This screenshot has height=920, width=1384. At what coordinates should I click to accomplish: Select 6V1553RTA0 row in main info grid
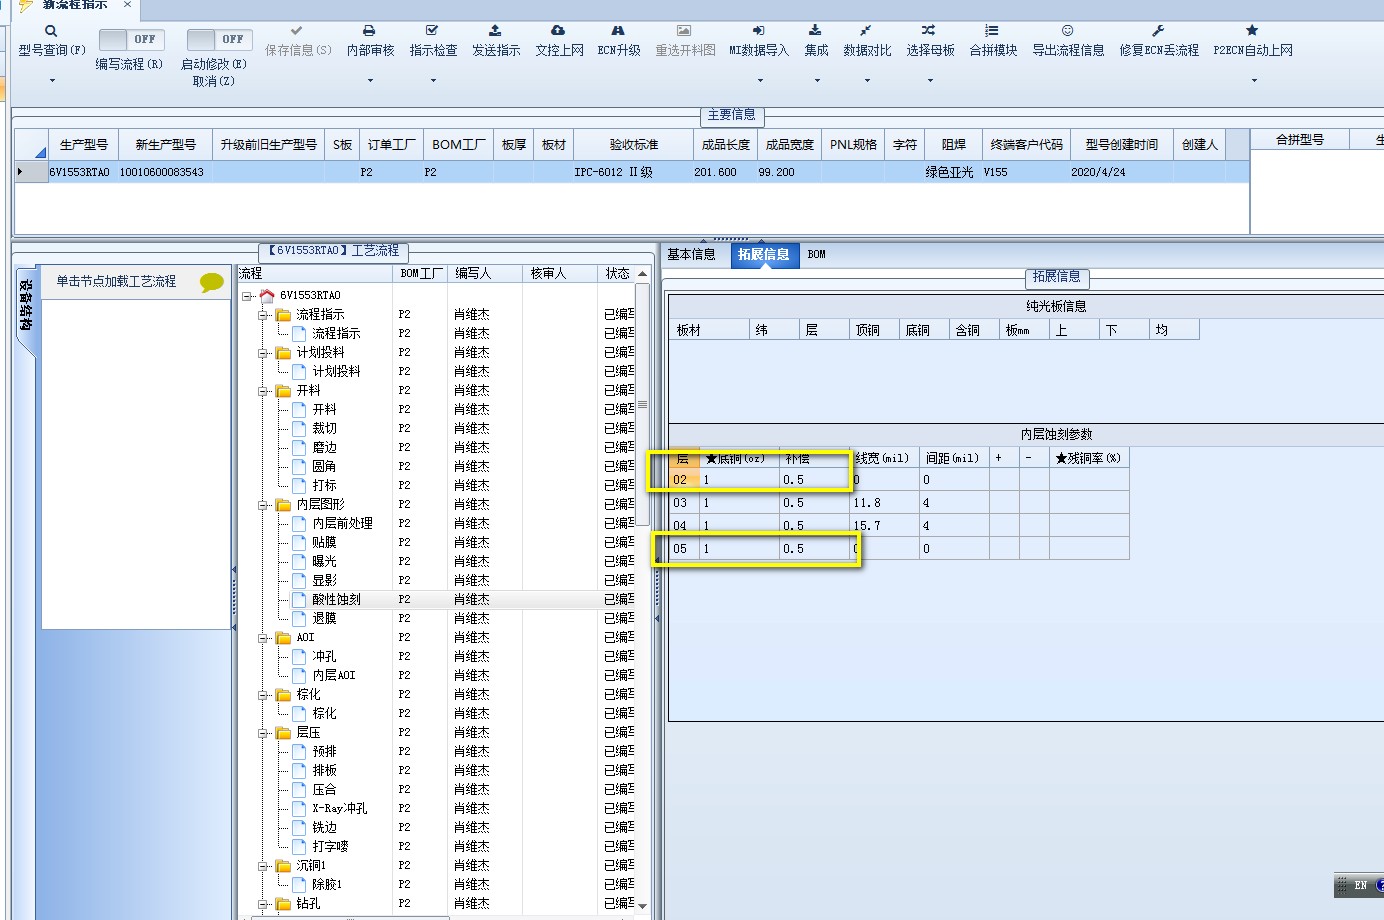tap(631, 172)
